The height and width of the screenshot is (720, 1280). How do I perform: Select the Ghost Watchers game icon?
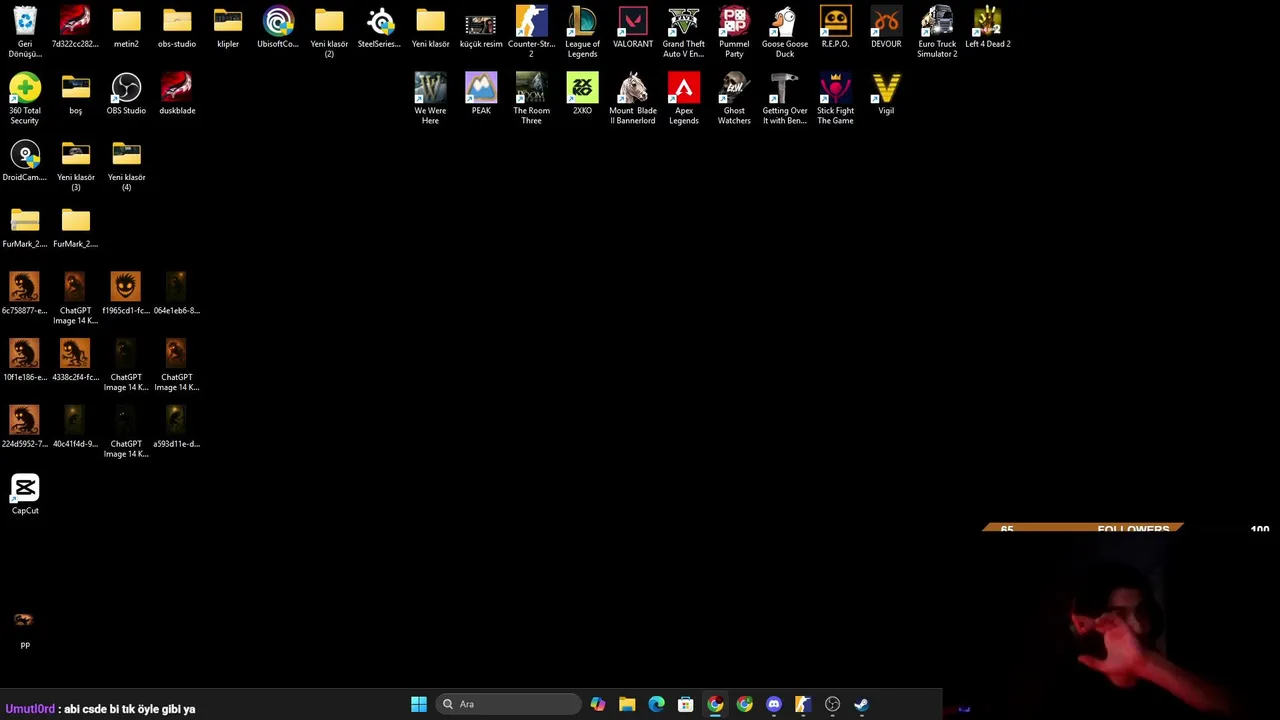click(734, 99)
